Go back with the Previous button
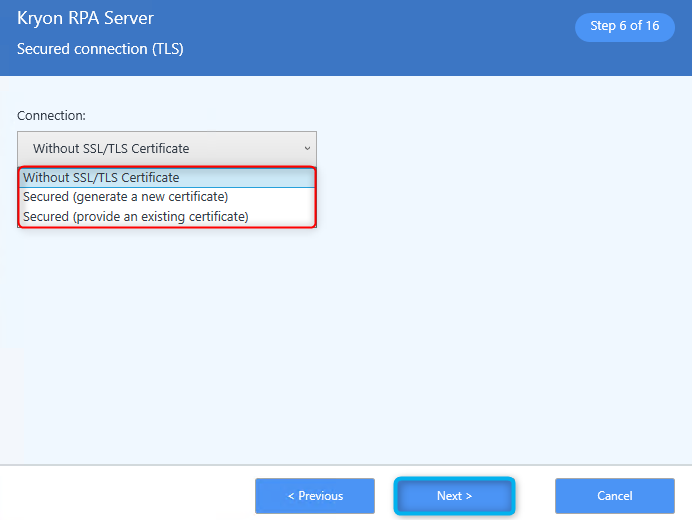 [315, 496]
